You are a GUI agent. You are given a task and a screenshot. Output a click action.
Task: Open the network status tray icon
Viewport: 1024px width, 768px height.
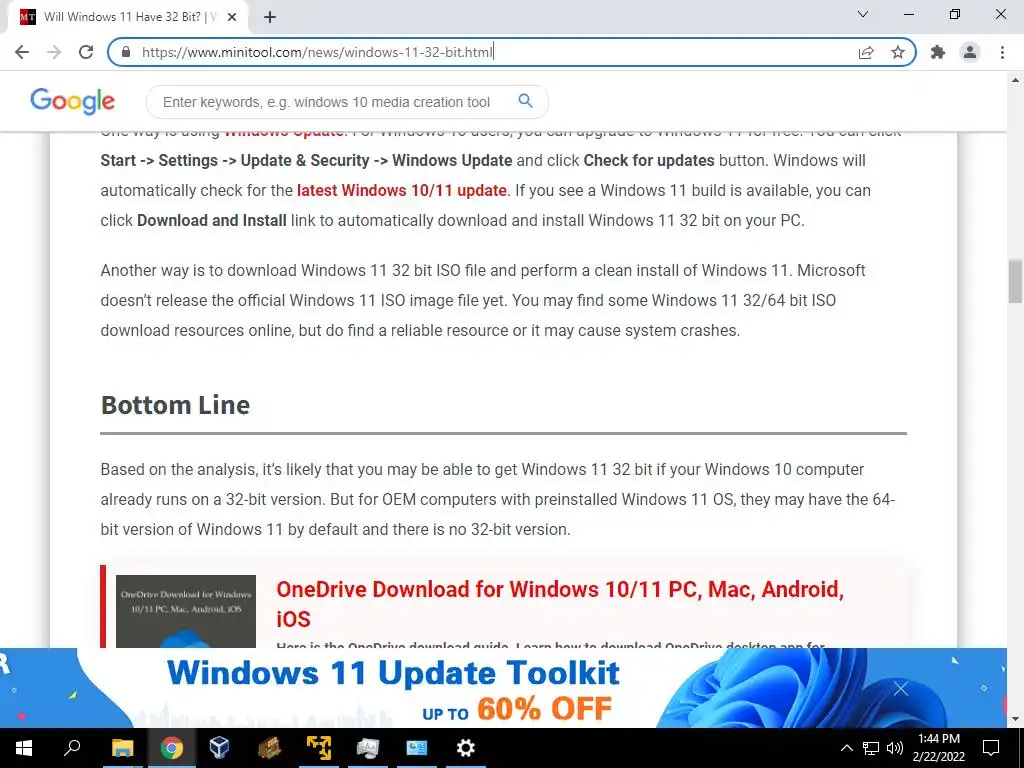[x=871, y=748]
